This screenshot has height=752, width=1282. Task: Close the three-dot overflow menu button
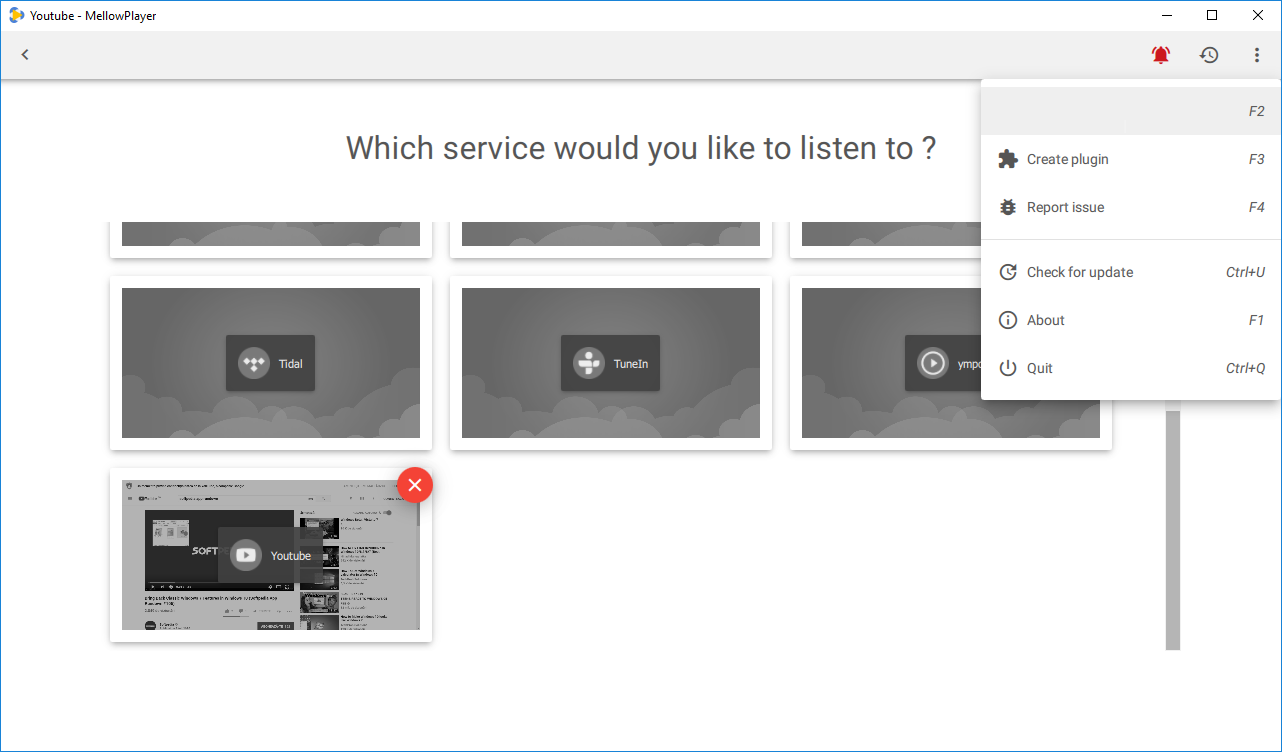[1257, 55]
